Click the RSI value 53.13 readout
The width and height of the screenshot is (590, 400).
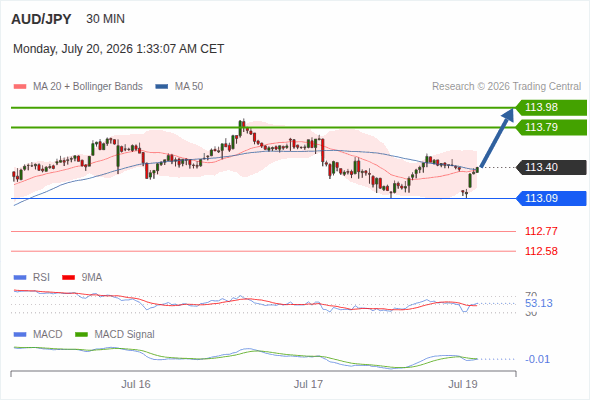tap(539, 303)
